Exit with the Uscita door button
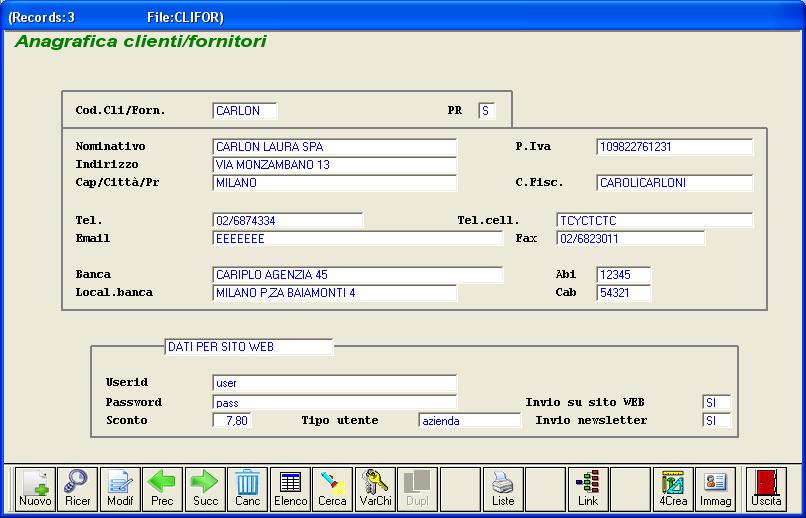 [x=767, y=489]
